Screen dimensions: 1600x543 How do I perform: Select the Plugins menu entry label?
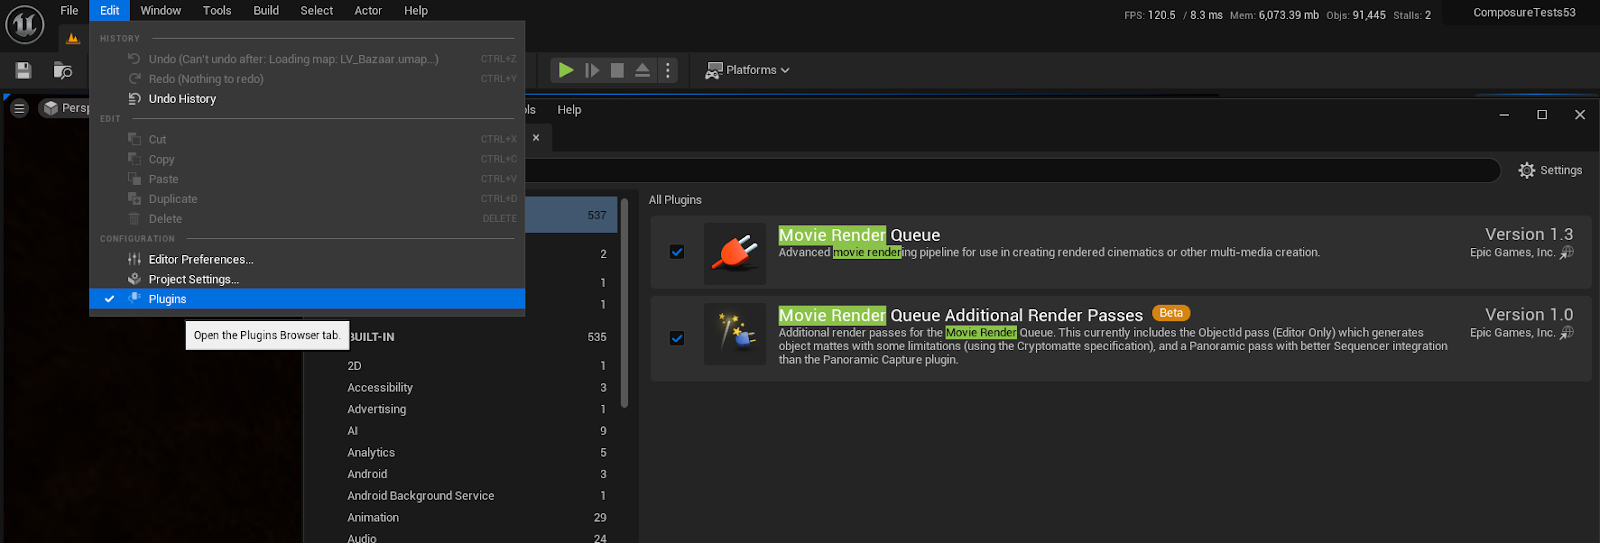(x=167, y=299)
